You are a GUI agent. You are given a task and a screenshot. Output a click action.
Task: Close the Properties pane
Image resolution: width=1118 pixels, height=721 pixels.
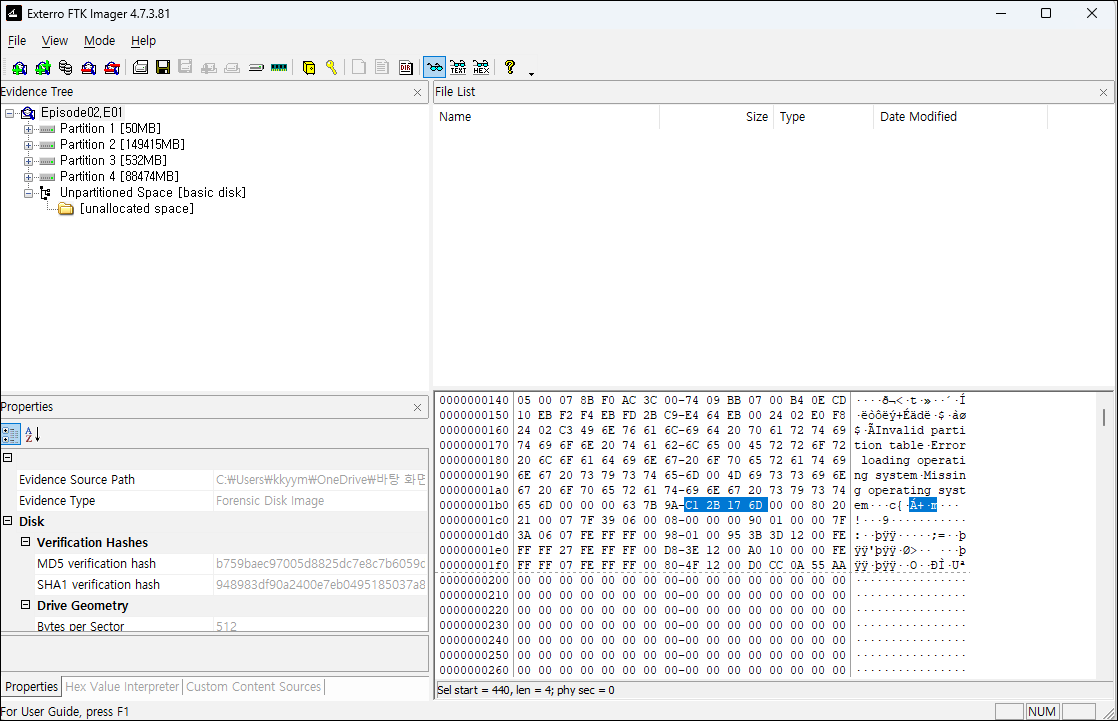418,408
